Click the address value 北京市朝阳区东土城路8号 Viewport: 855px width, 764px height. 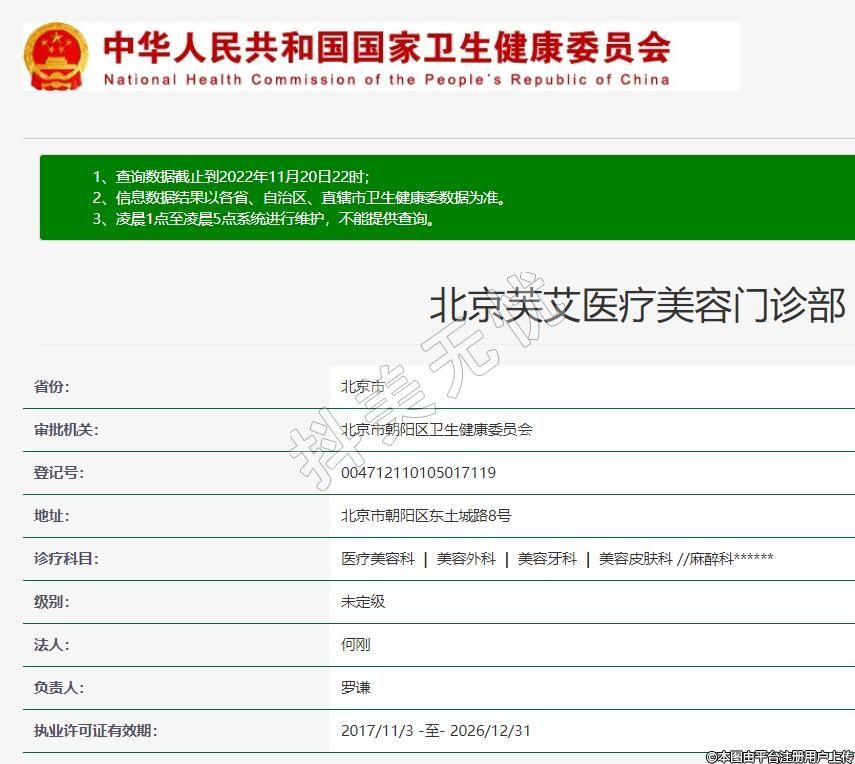(x=426, y=516)
